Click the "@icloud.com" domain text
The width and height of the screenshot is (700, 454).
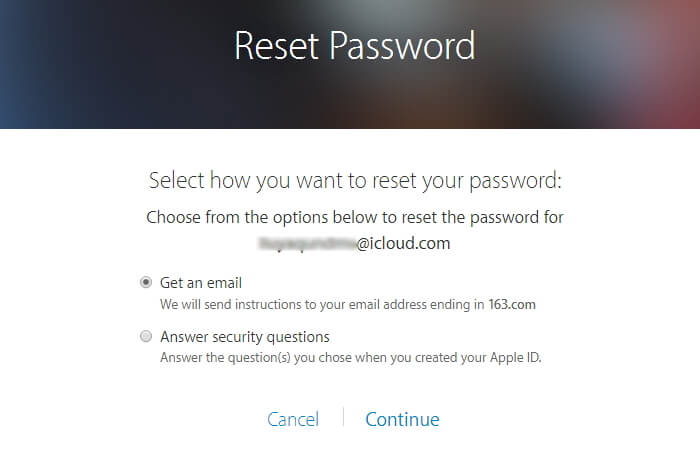(404, 243)
